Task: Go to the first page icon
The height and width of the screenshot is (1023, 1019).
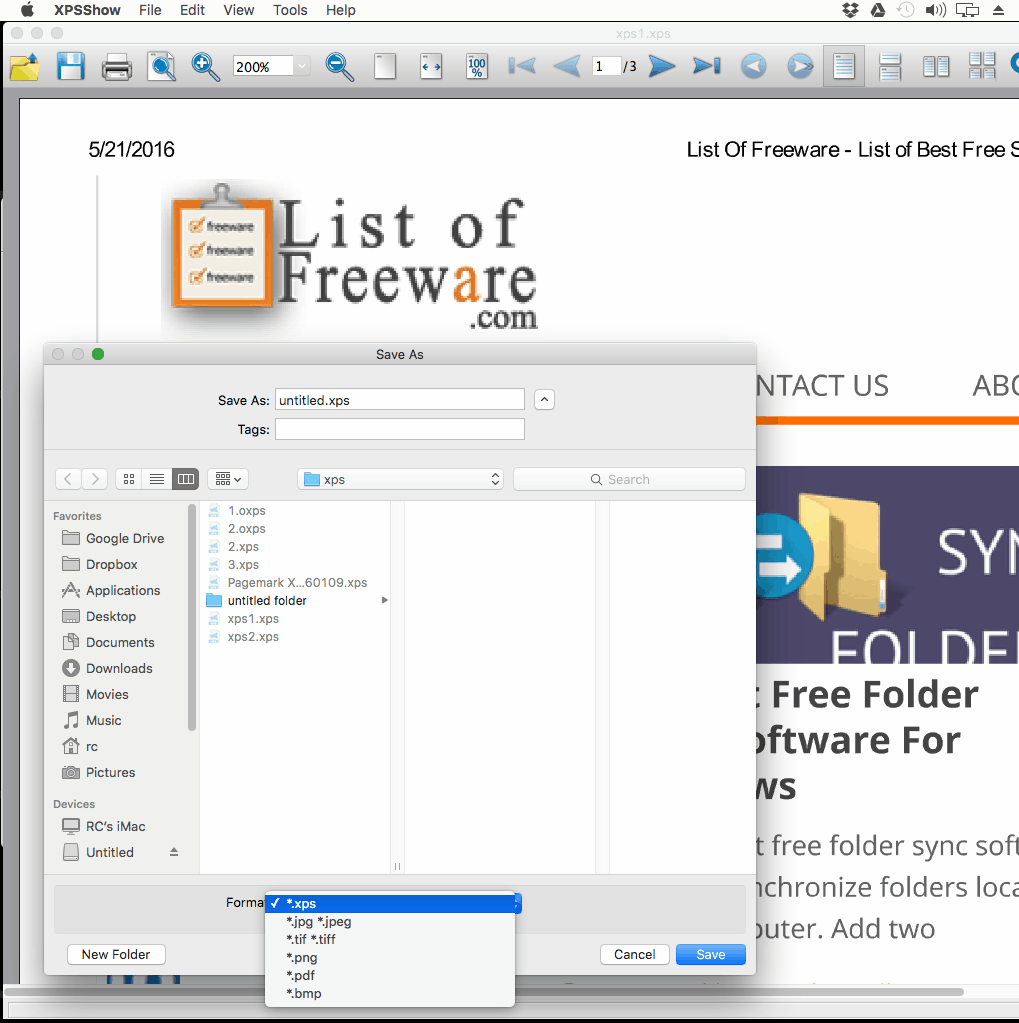Action: pos(522,66)
